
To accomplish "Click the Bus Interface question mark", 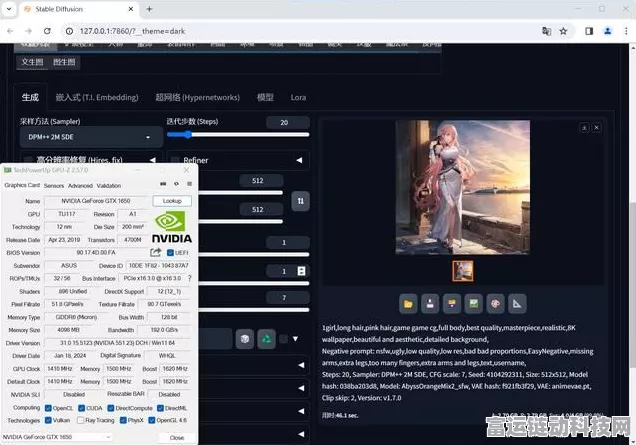I will tap(189, 278).
